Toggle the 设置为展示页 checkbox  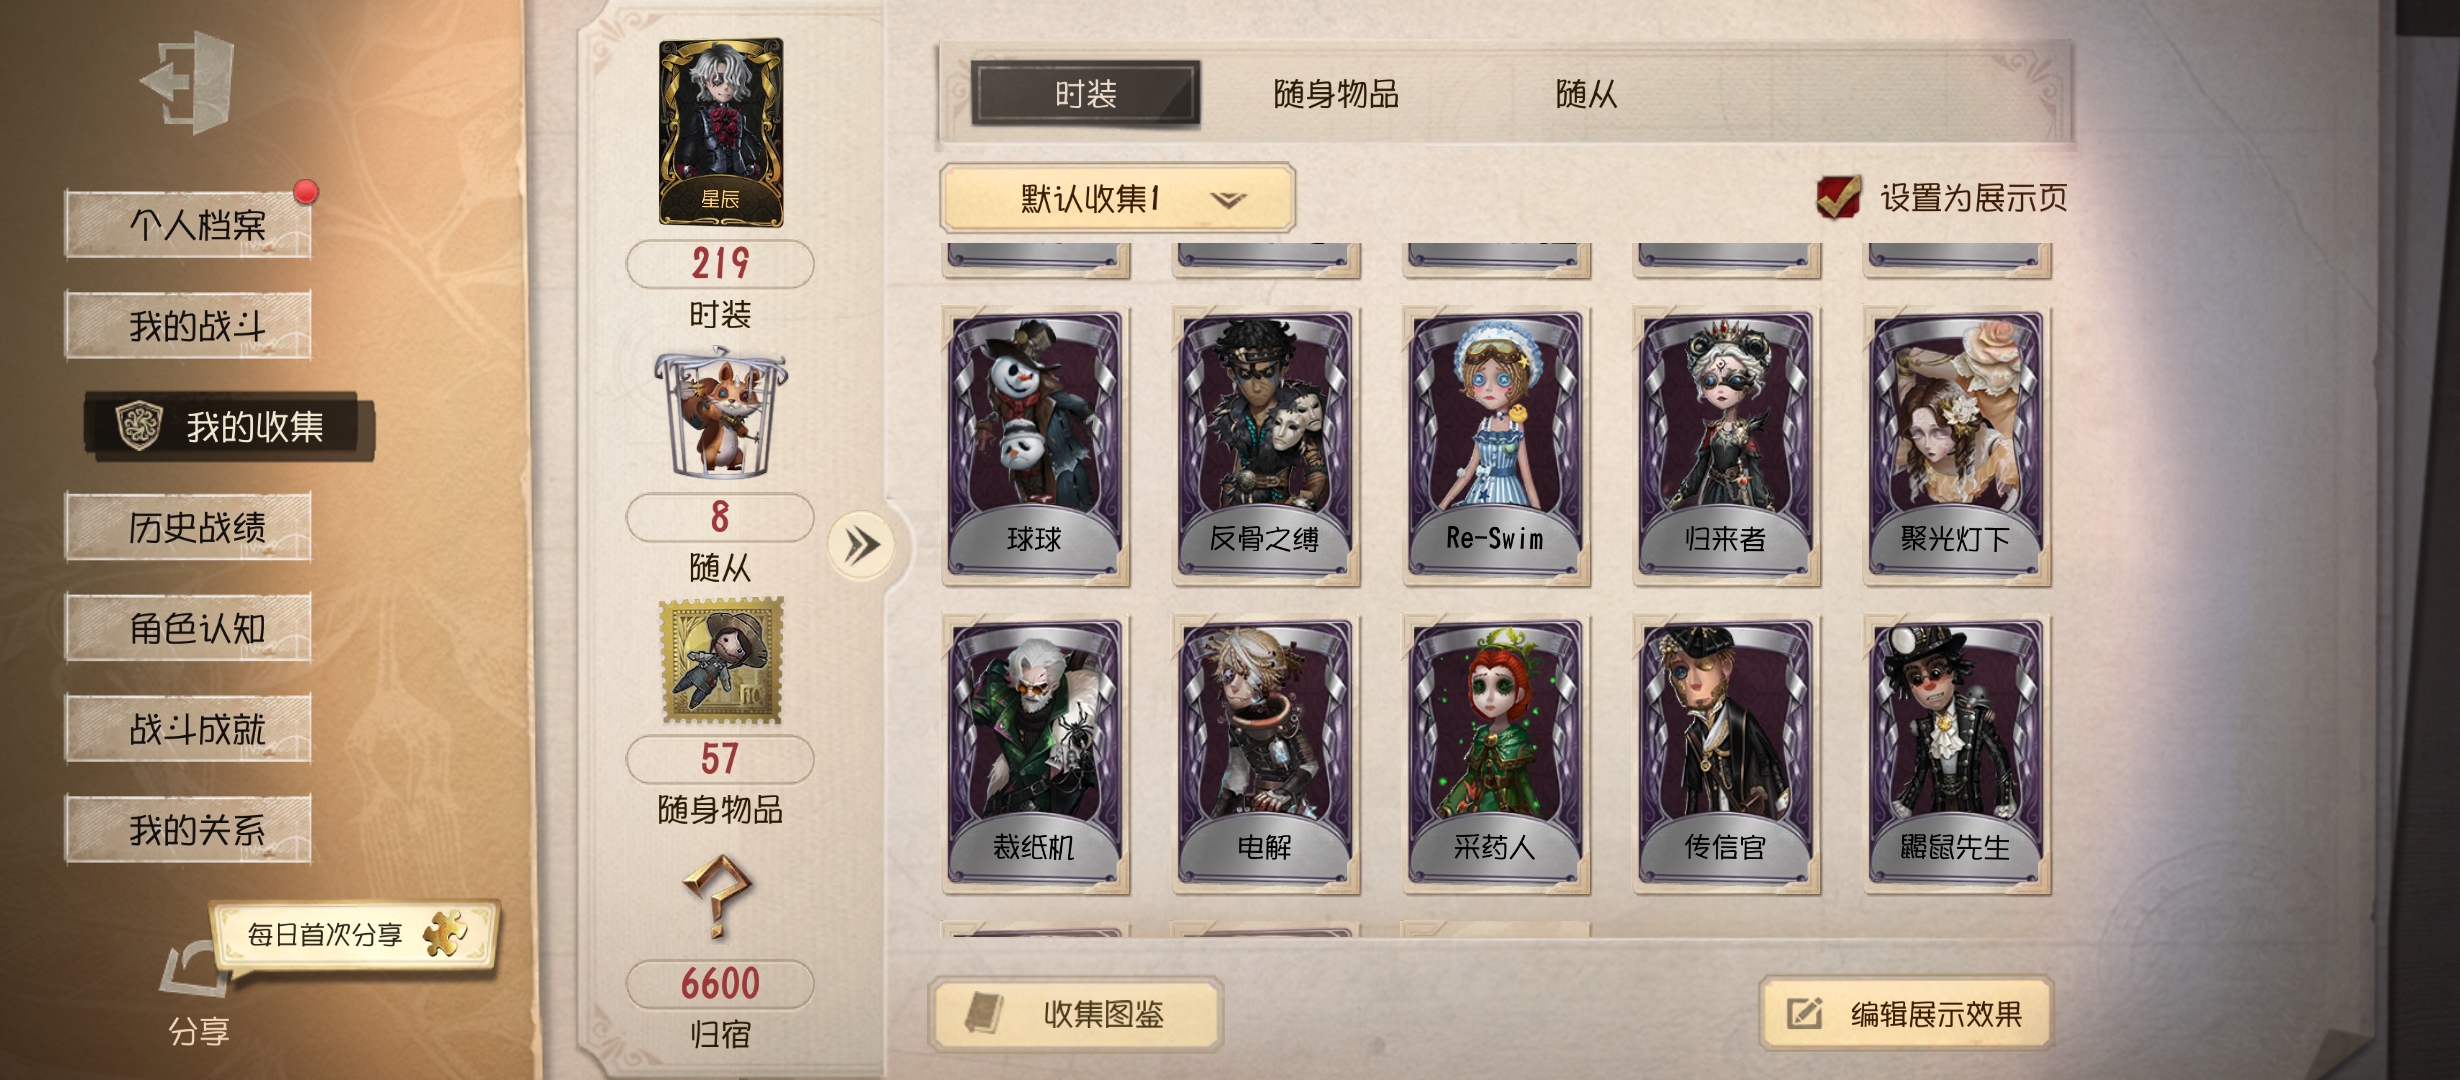[1838, 197]
